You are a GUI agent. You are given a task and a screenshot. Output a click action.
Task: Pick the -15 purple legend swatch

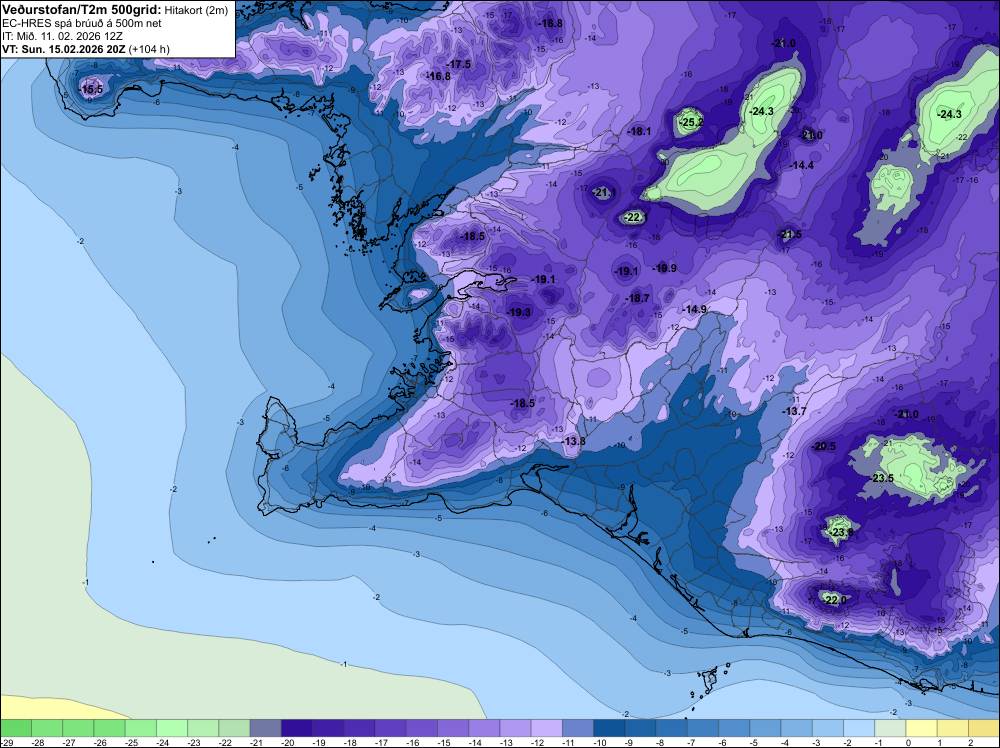pyautogui.click(x=453, y=728)
